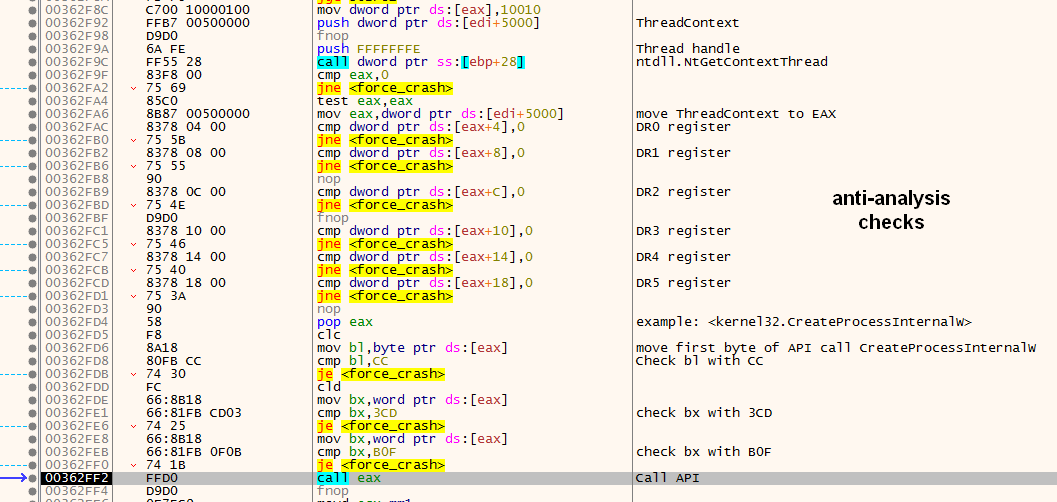Select the 'push FFFFFFFE' instruction
The width and height of the screenshot is (1057, 502).
tap(369, 49)
